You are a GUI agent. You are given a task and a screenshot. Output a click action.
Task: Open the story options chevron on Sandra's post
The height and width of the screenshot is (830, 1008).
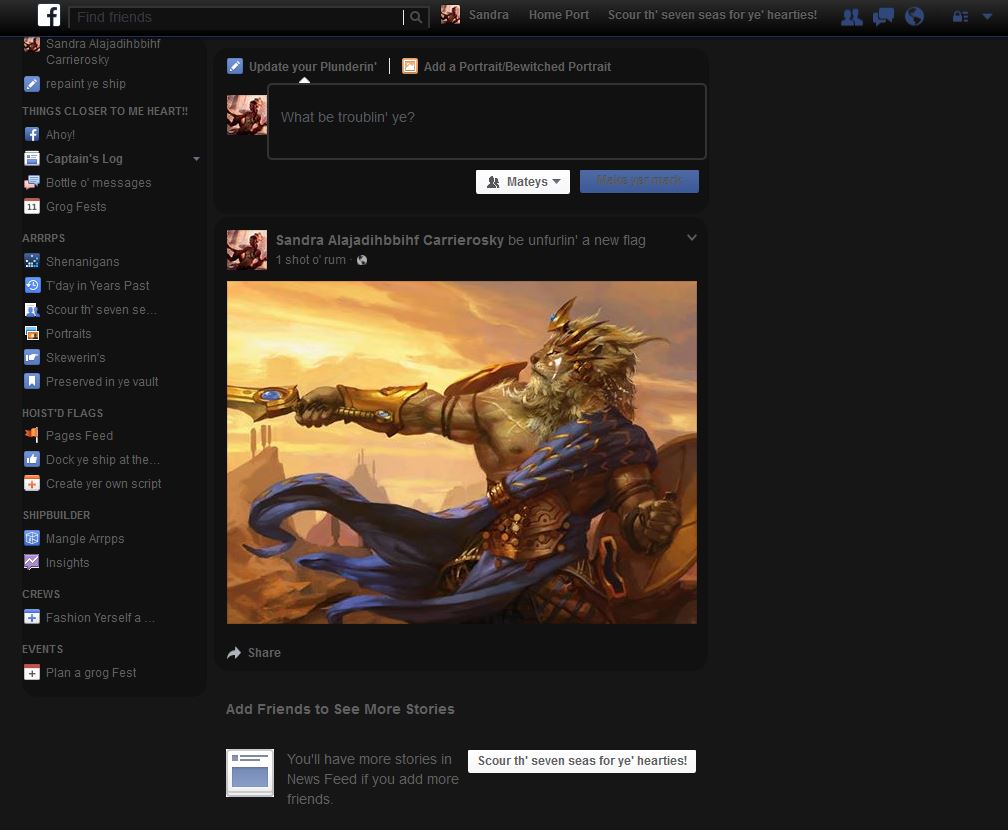coord(691,237)
